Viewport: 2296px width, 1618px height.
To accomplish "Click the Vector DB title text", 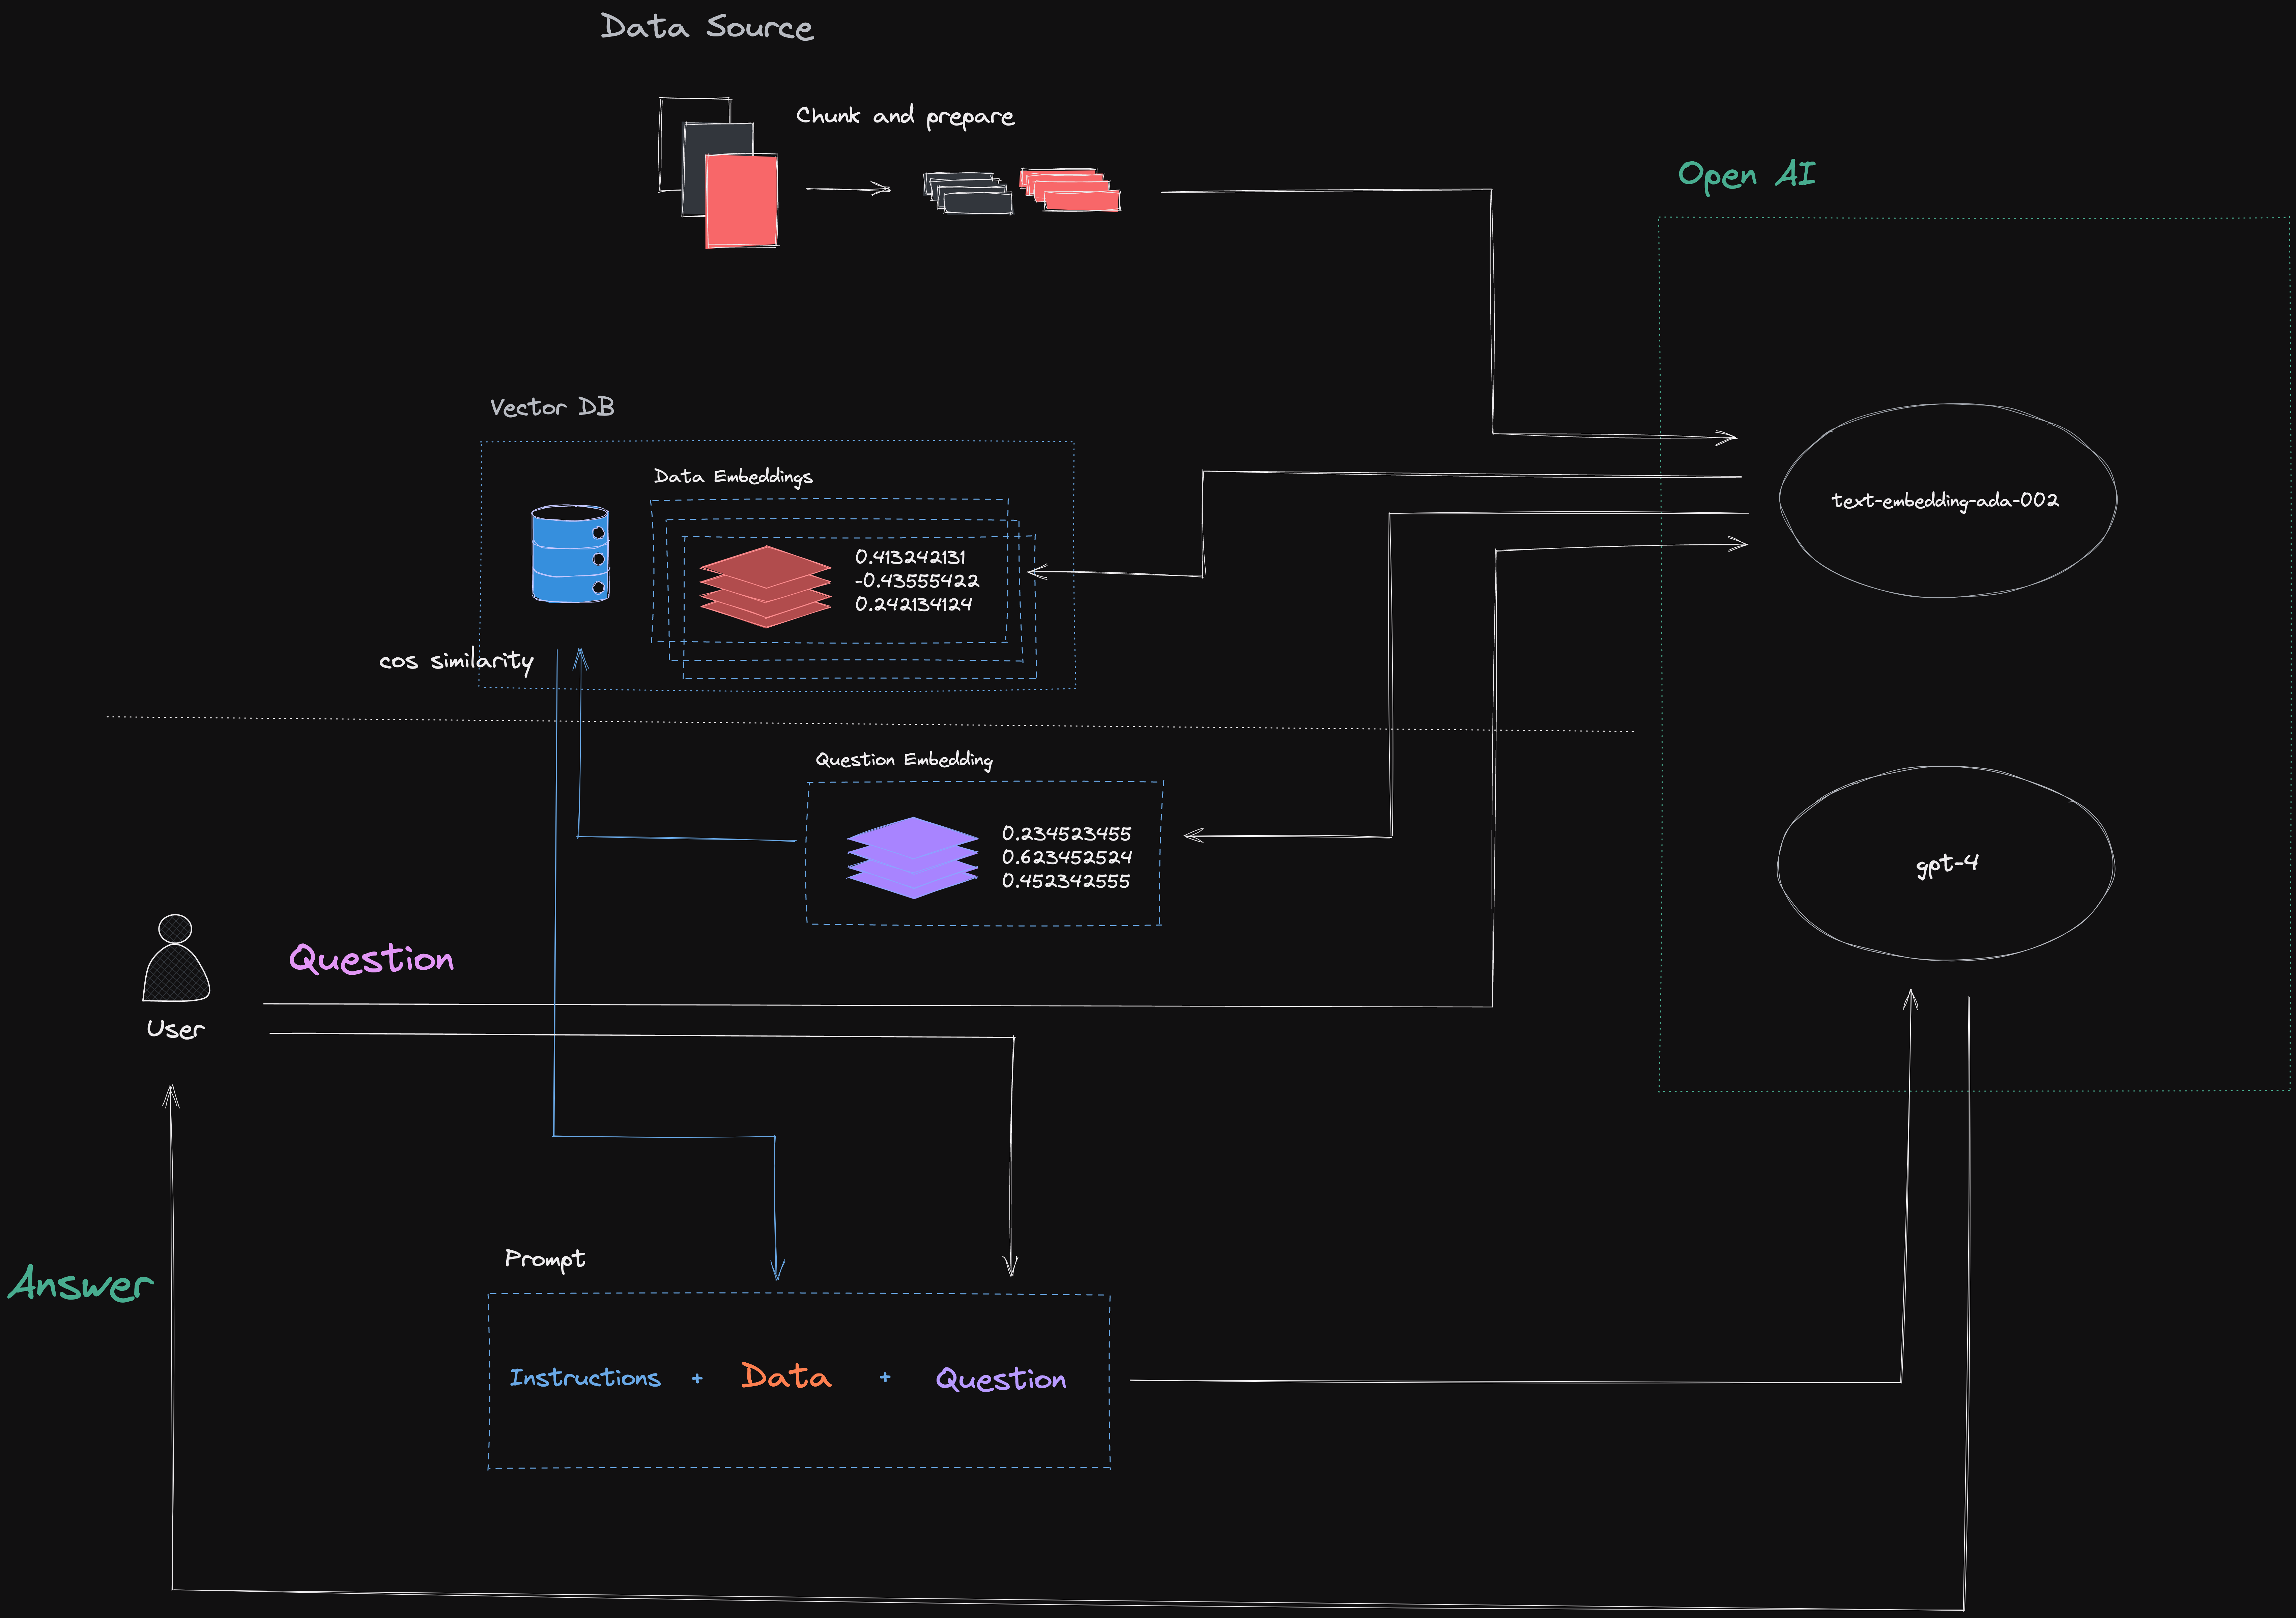I will click(552, 407).
